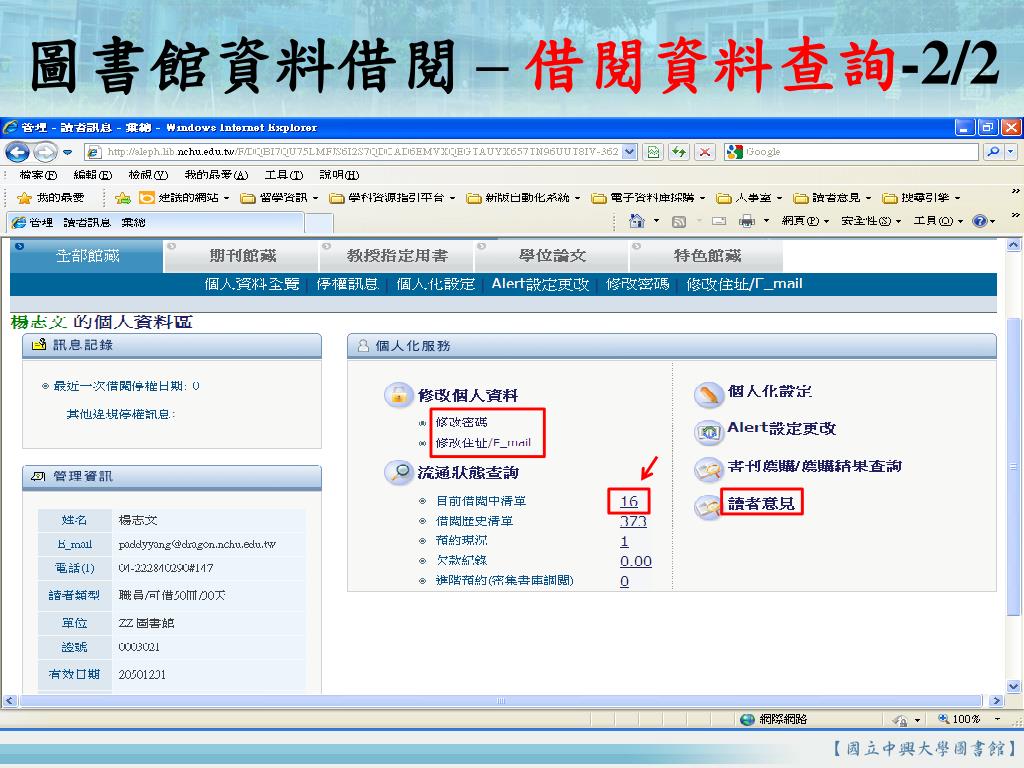The image size is (1024, 768).
Task: Click the 書刊薦購/薦購結果查詢 icon
Action: click(707, 468)
